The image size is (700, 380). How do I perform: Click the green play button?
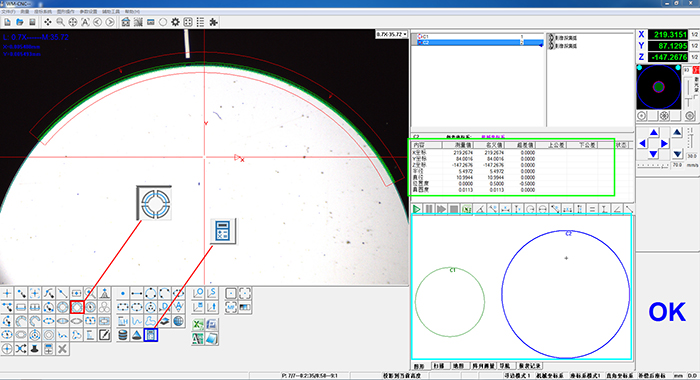point(417,209)
